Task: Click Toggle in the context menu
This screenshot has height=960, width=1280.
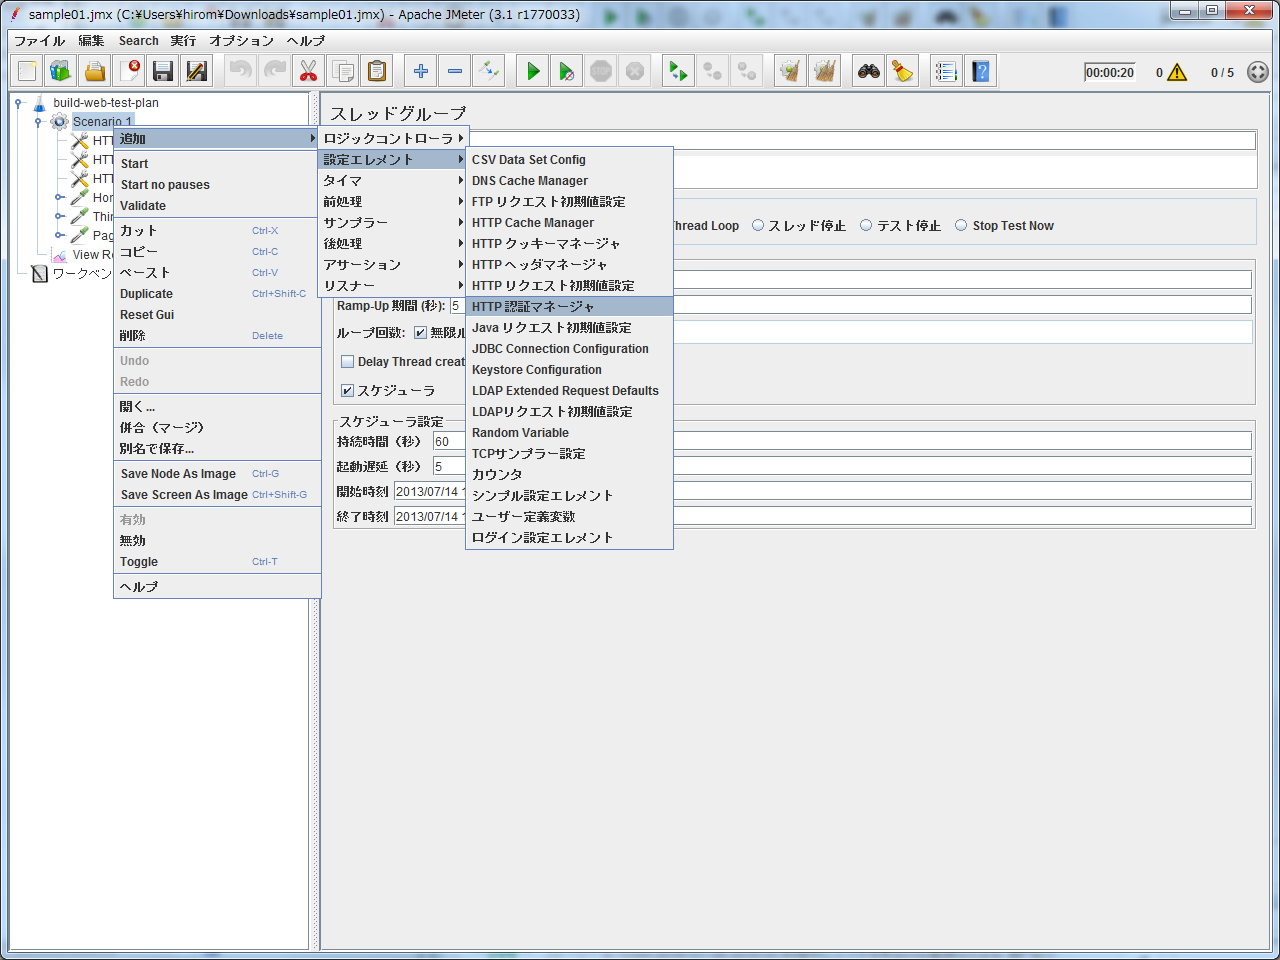Action: pos(217,562)
